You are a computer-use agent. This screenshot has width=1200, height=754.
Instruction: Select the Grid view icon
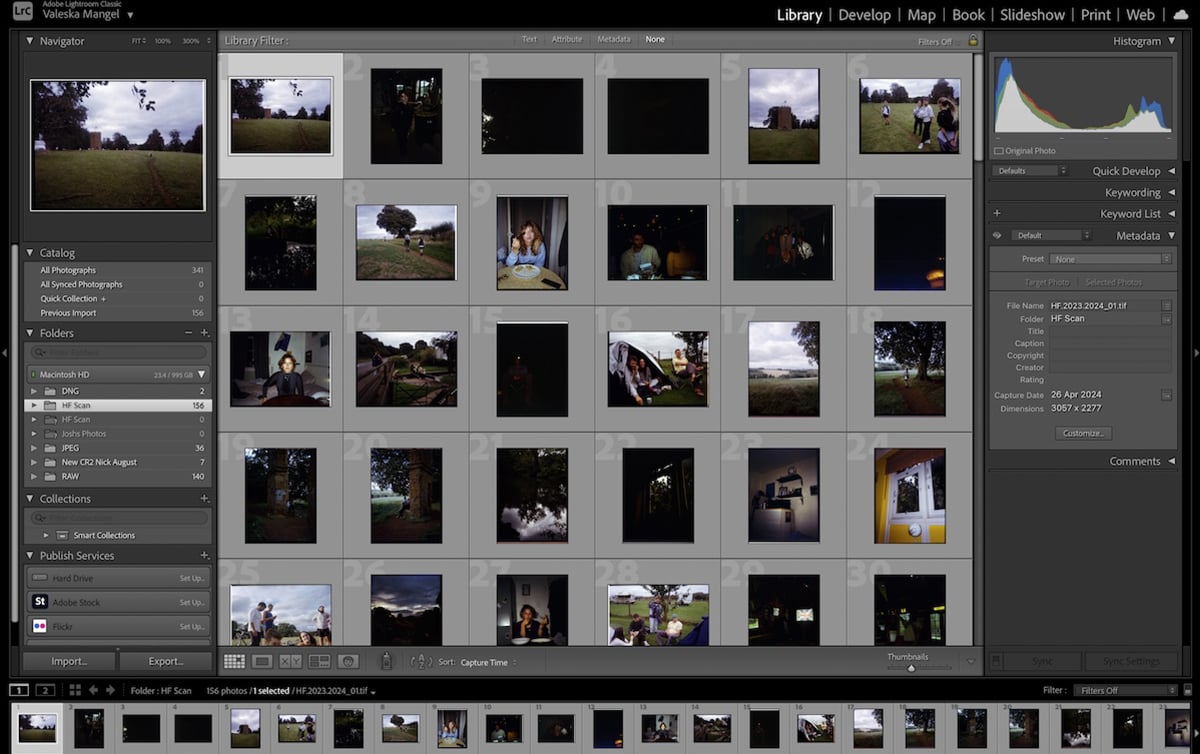point(235,660)
